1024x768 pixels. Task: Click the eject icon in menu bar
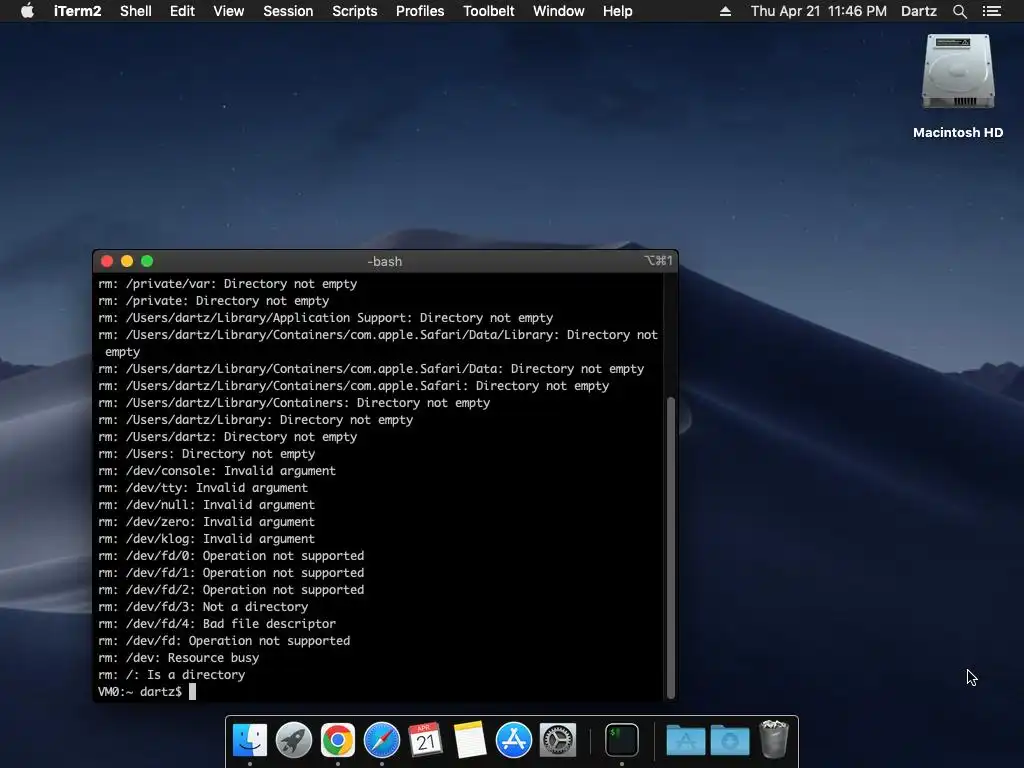coord(725,11)
